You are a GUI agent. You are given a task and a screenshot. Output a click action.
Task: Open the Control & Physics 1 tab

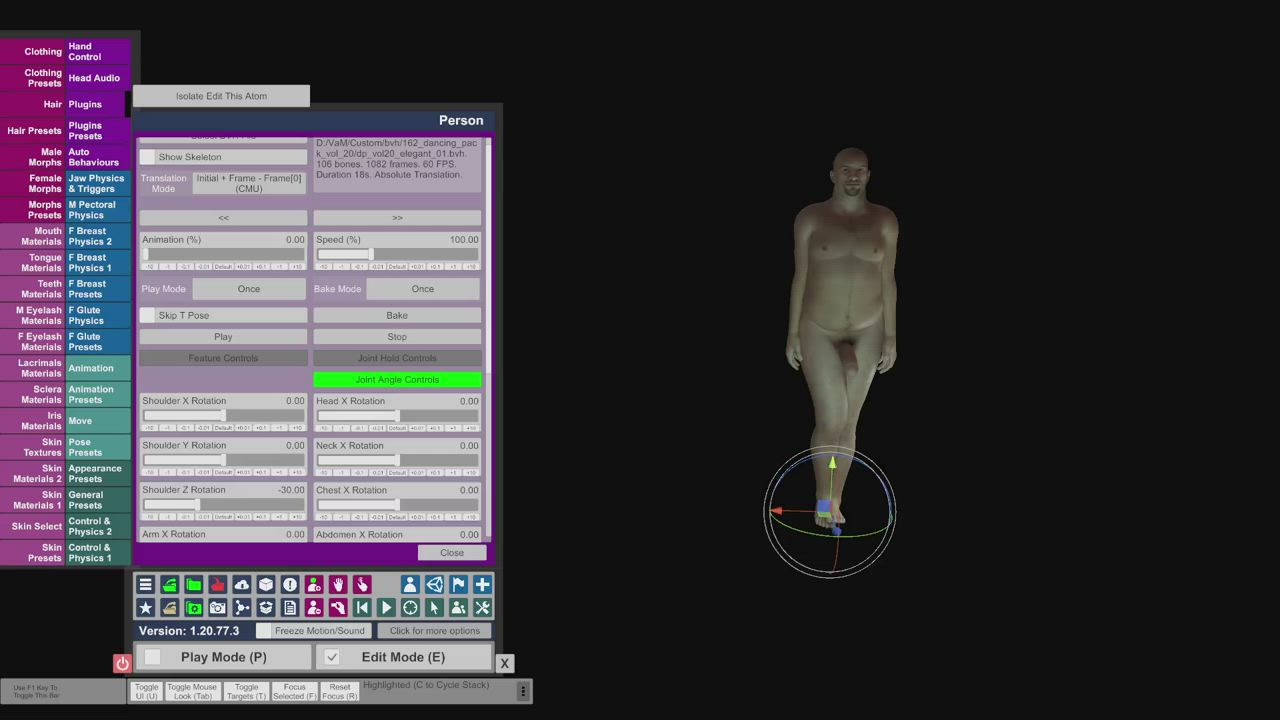click(98, 553)
